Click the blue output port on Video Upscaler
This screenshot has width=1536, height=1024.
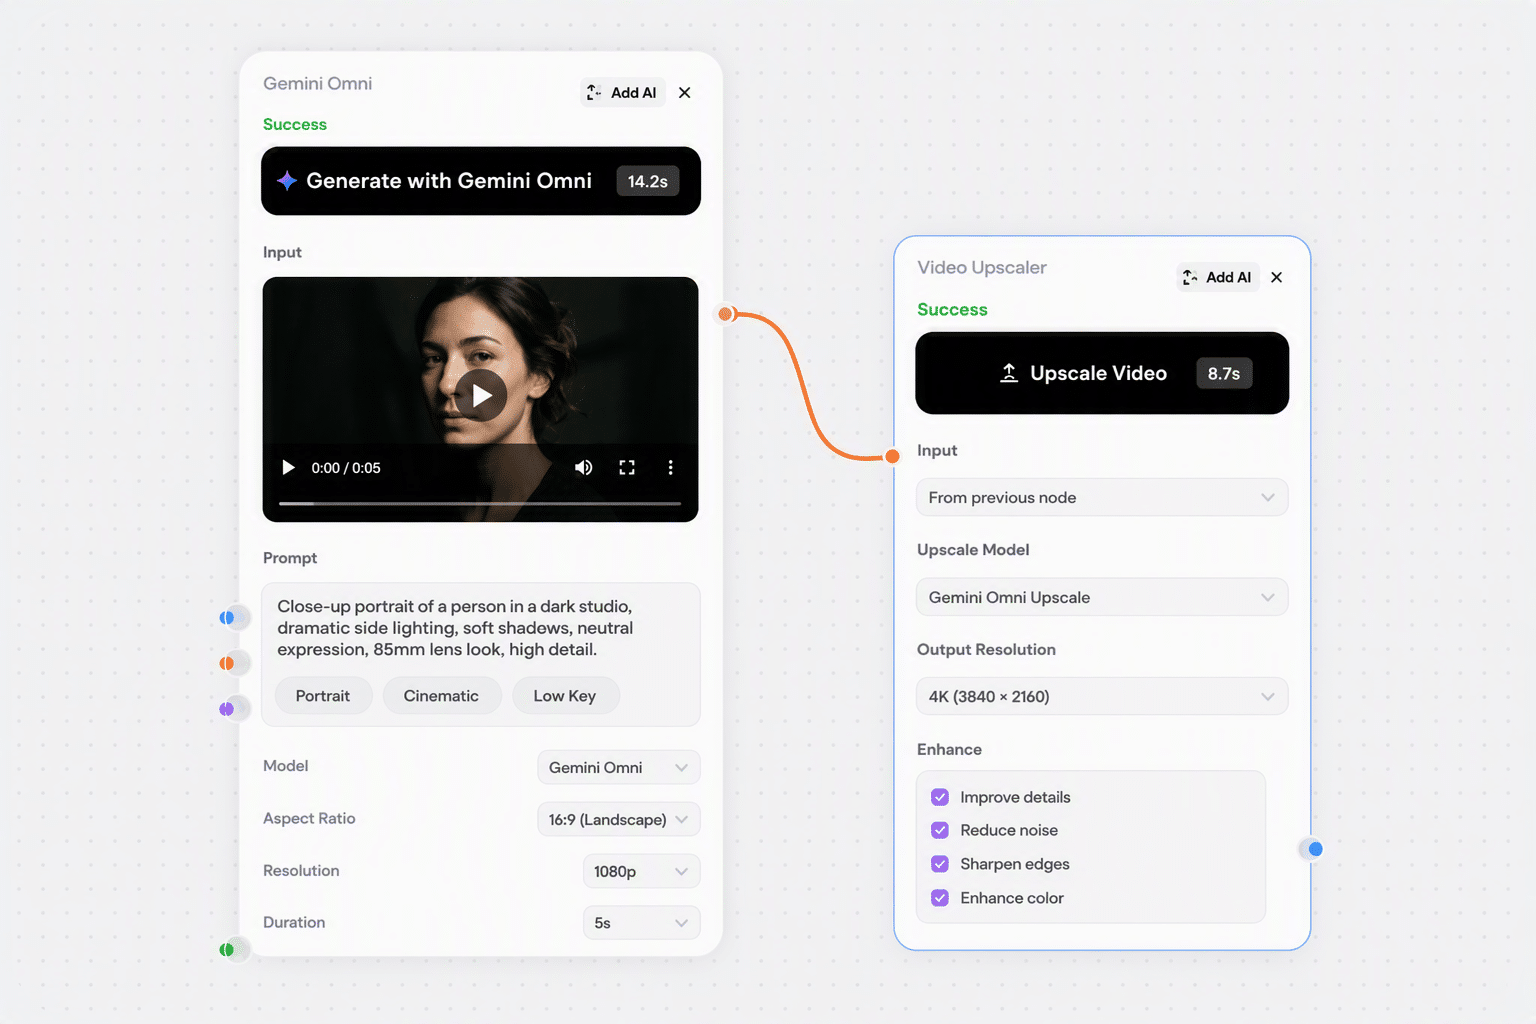(x=1315, y=849)
